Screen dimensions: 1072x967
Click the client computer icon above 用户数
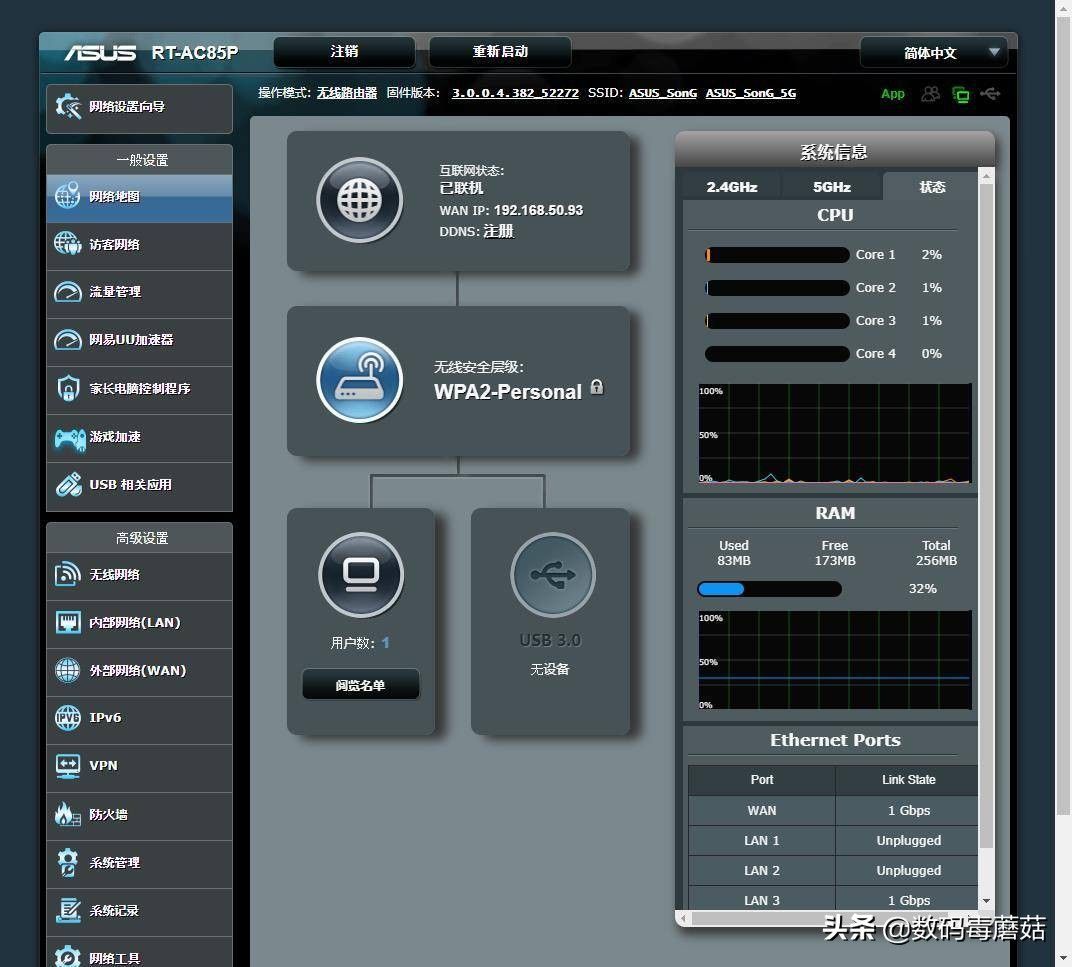coord(361,574)
